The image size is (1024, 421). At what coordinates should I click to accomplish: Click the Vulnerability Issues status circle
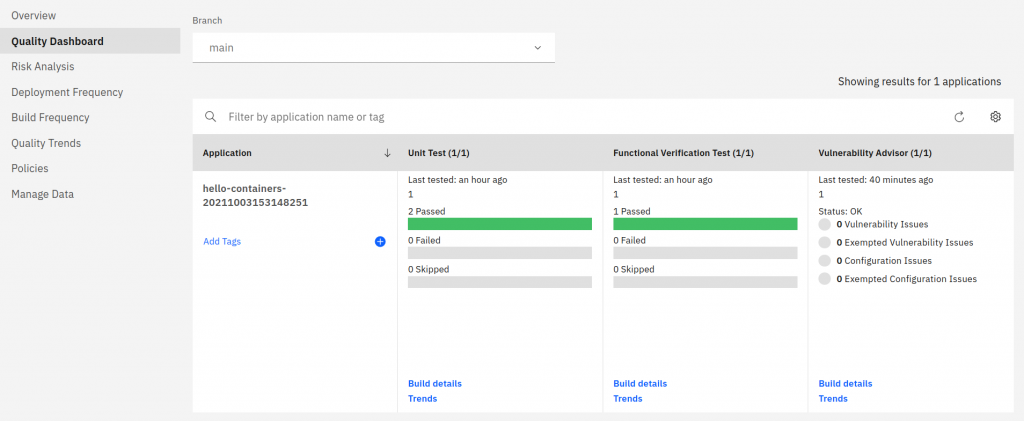pos(825,225)
